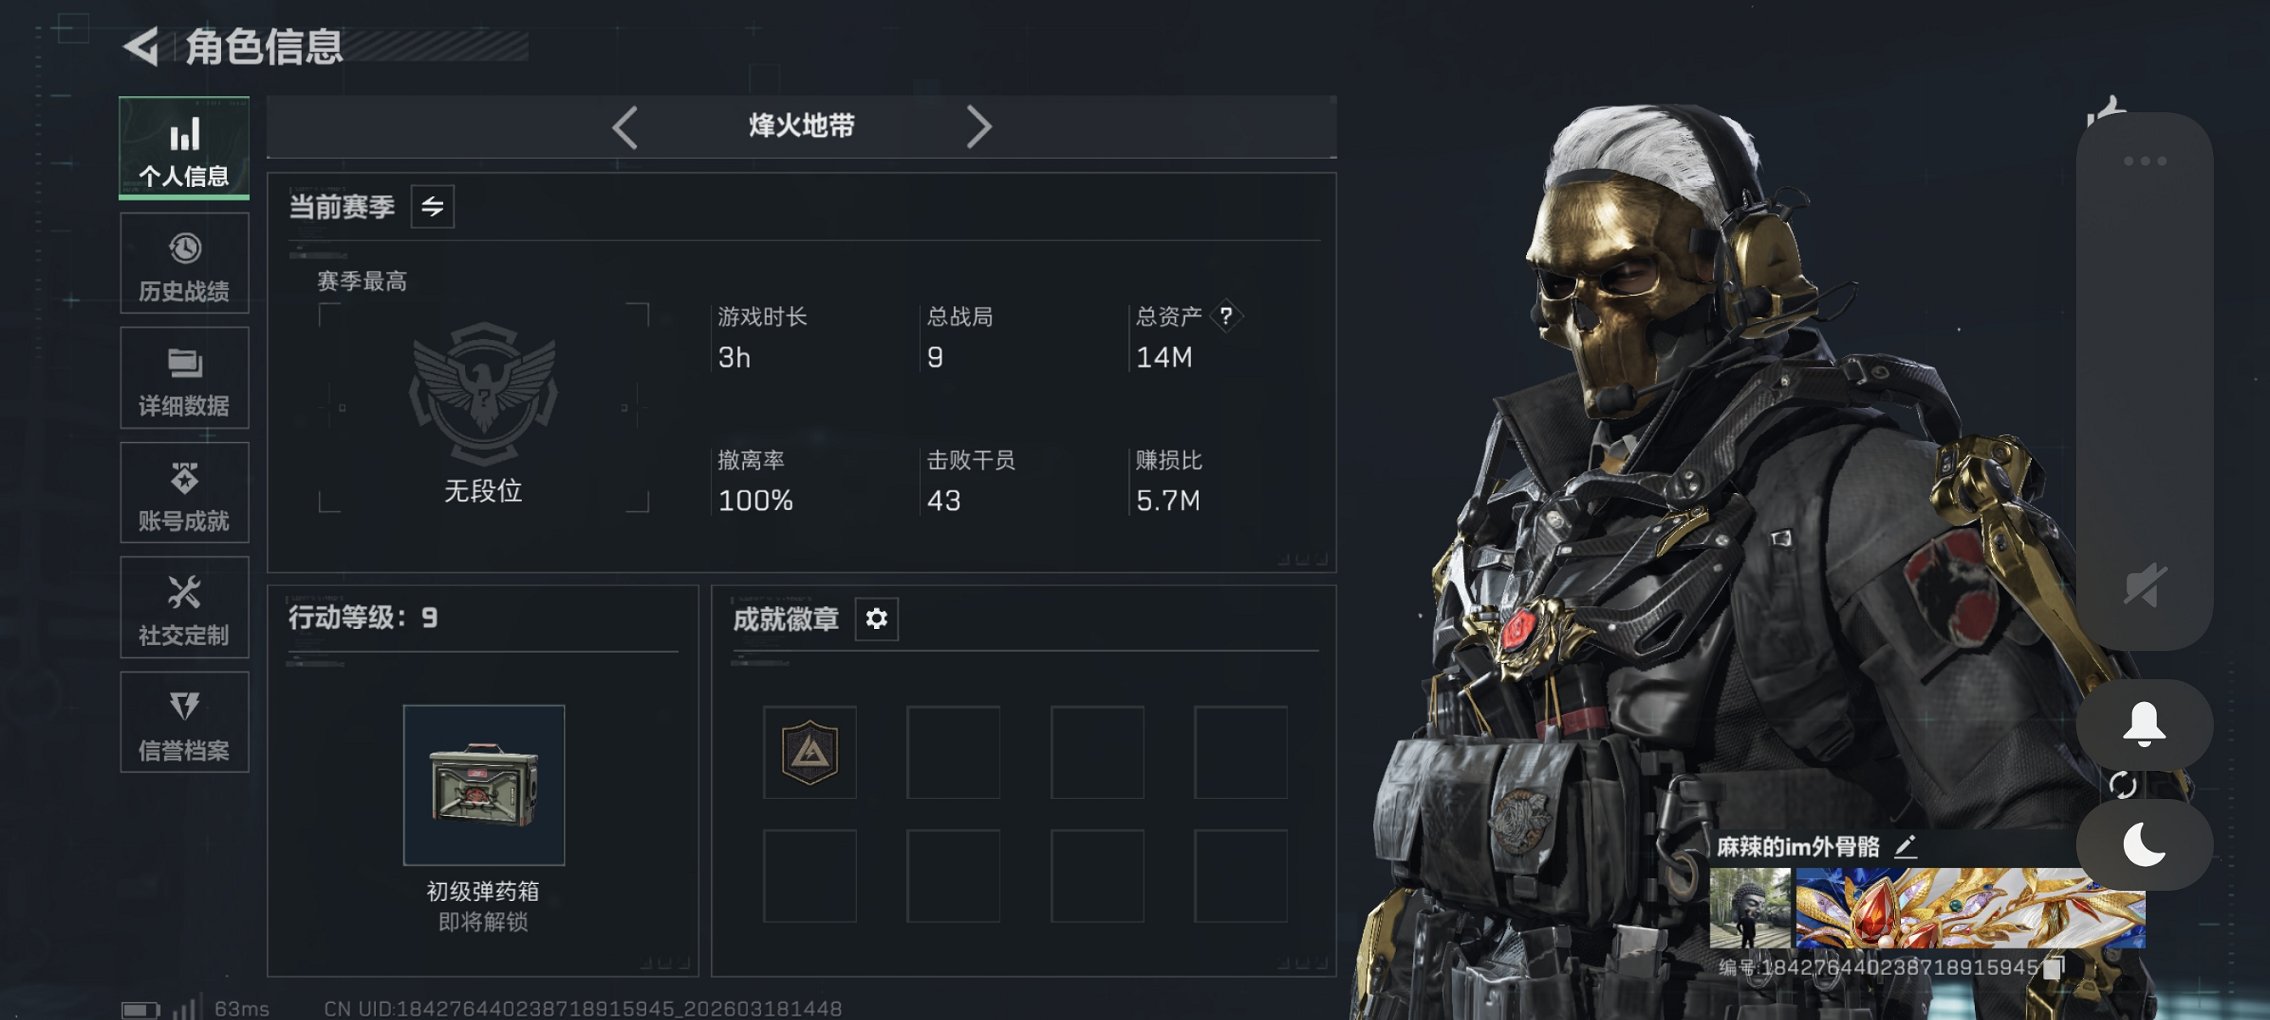Toggle the 当前赛季 season swap button

(x=432, y=207)
